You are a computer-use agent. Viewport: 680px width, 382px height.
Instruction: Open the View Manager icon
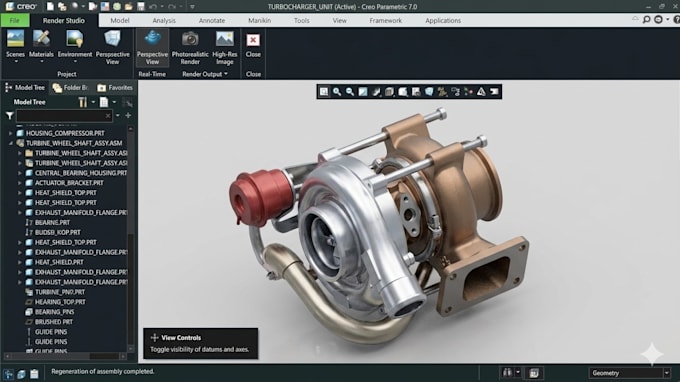point(416,91)
